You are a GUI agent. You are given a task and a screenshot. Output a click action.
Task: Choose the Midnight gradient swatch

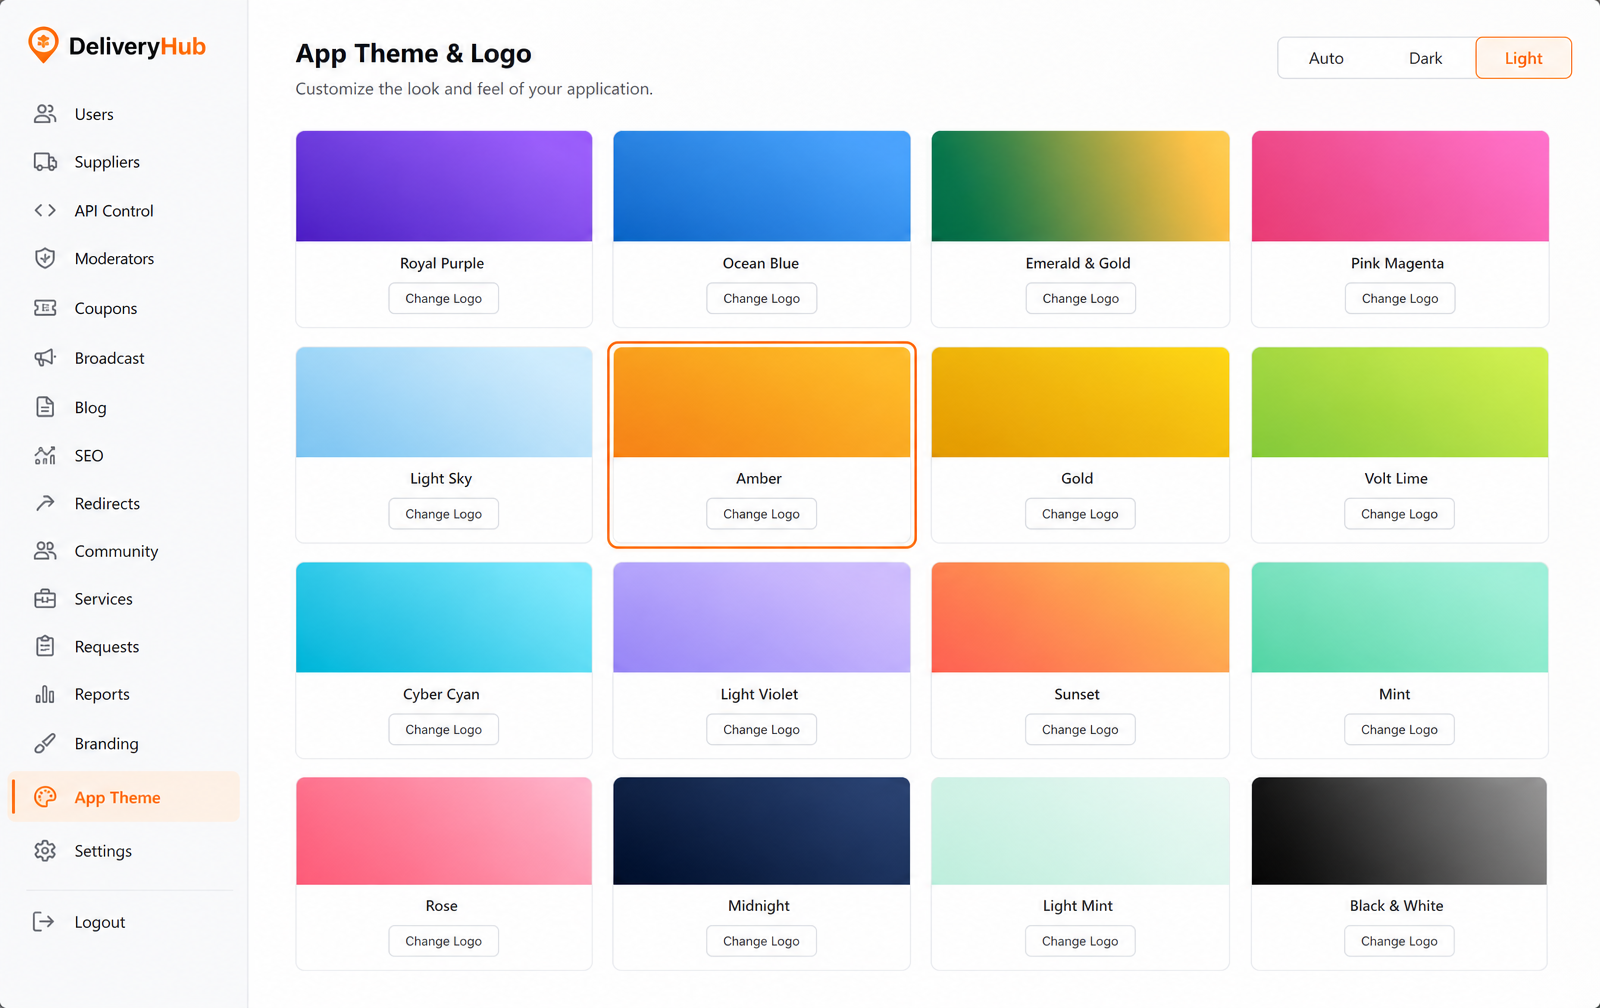coord(762,831)
